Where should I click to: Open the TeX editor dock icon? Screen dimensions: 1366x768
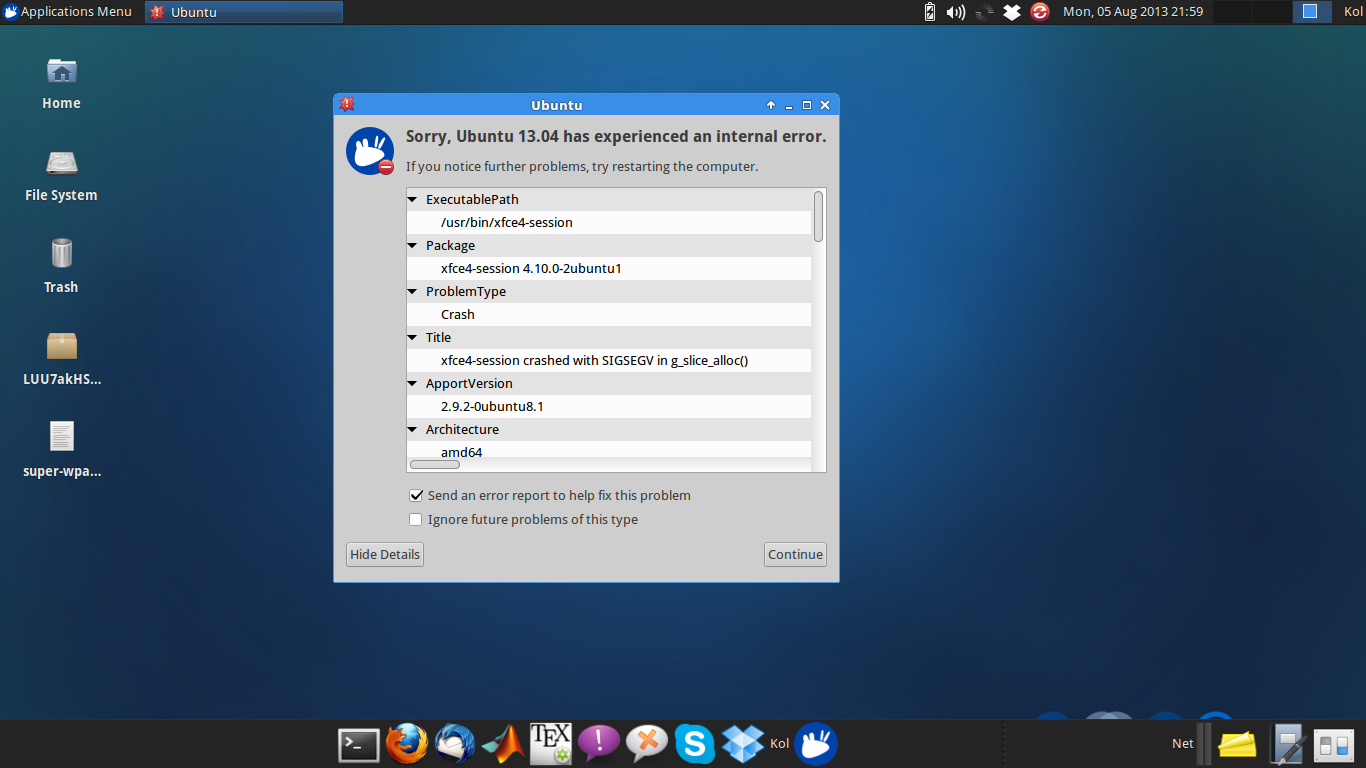coord(551,744)
